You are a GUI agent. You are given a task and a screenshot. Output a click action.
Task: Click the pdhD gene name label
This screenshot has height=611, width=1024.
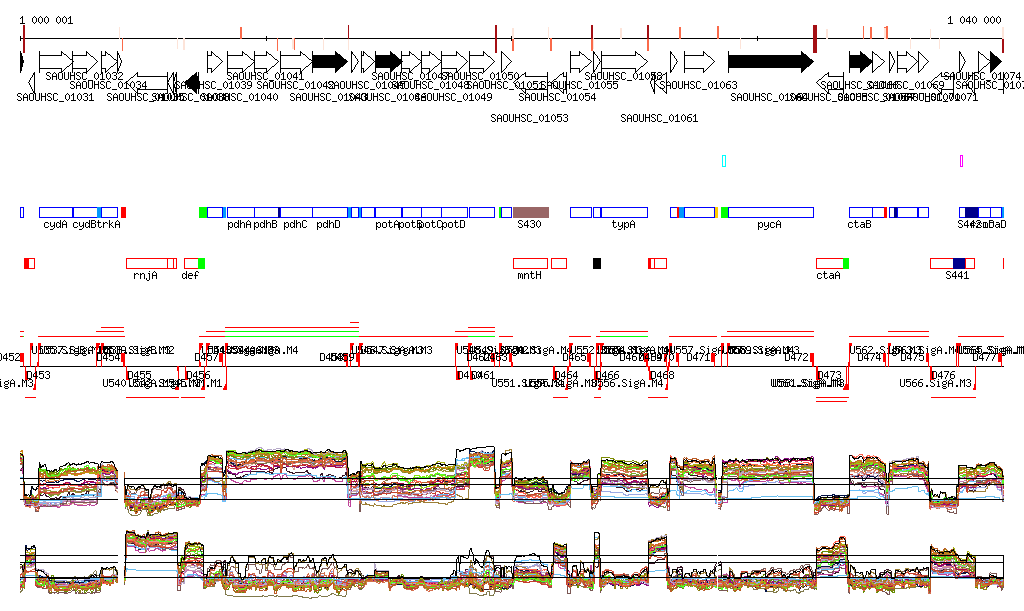[x=328, y=225]
